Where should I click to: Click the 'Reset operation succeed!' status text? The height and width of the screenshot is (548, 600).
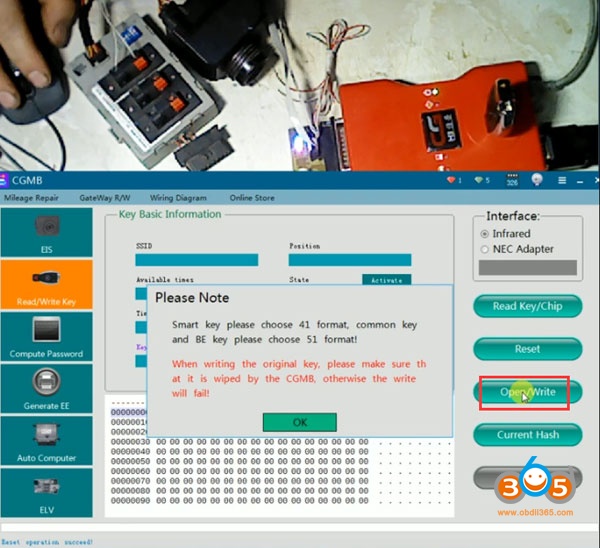(x=47, y=542)
